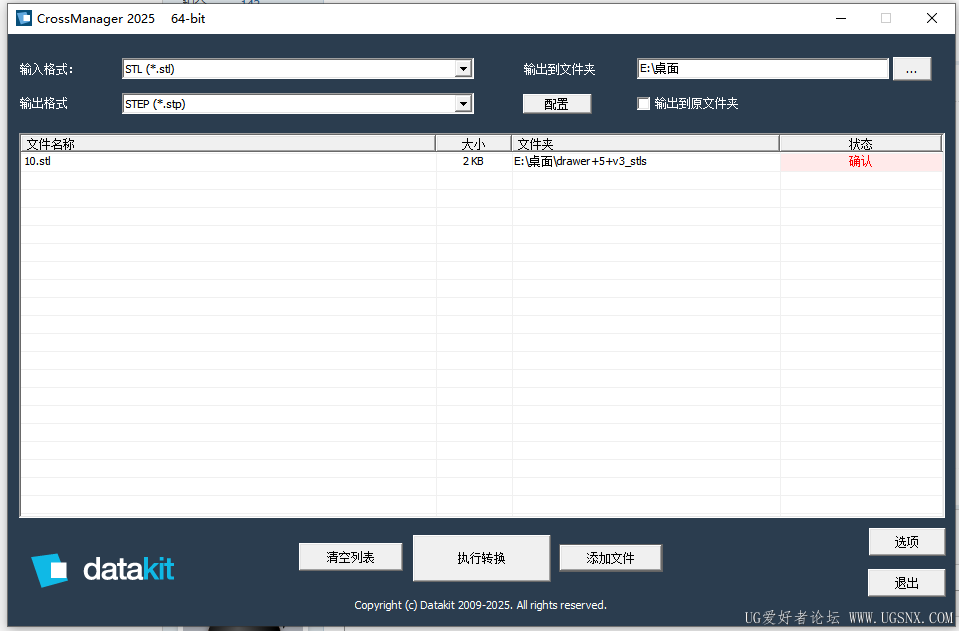Click the output folder path field E:\桌面
This screenshot has width=959, height=631.
(x=763, y=68)
